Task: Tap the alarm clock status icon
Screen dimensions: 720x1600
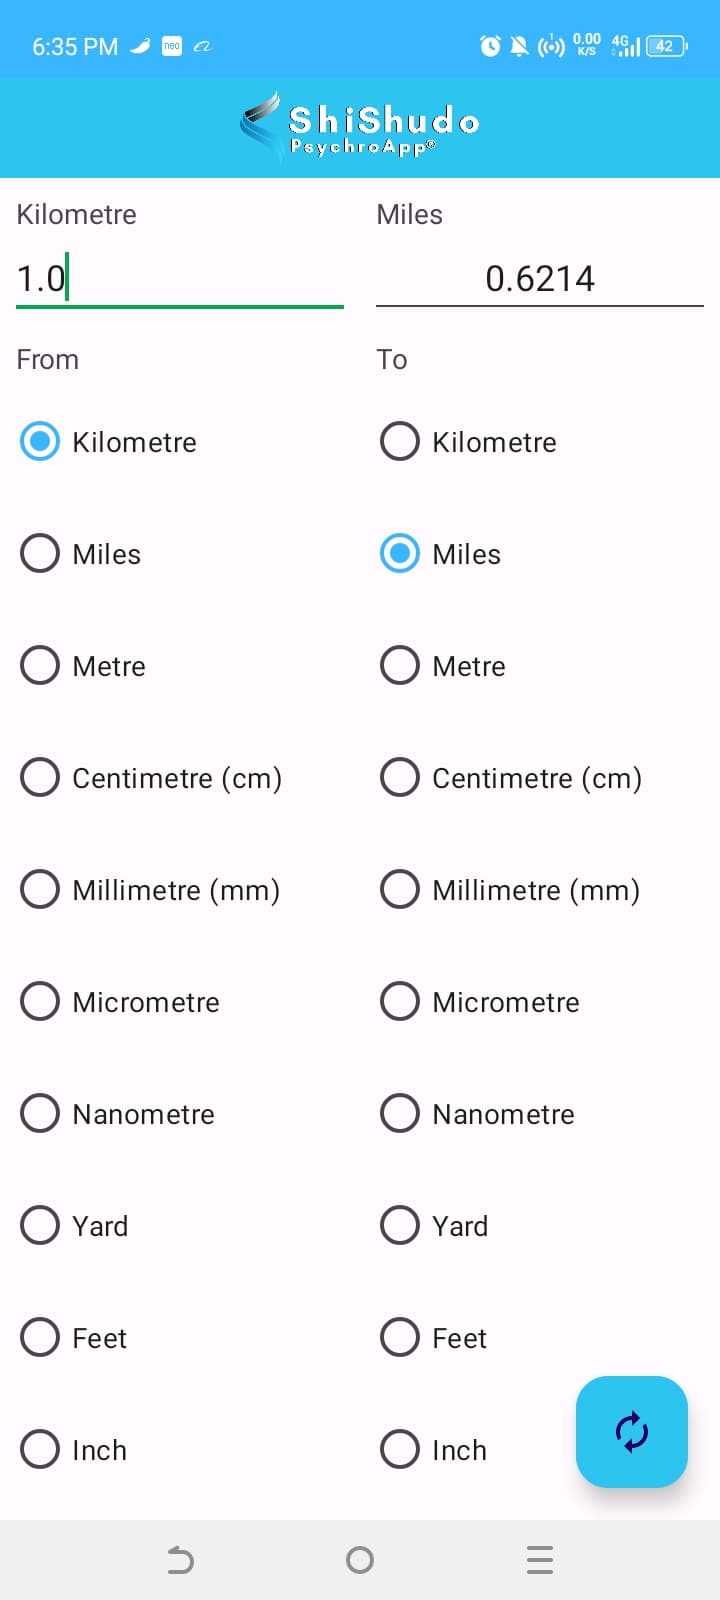Action: pyautogui.click(x=490, y=46)
